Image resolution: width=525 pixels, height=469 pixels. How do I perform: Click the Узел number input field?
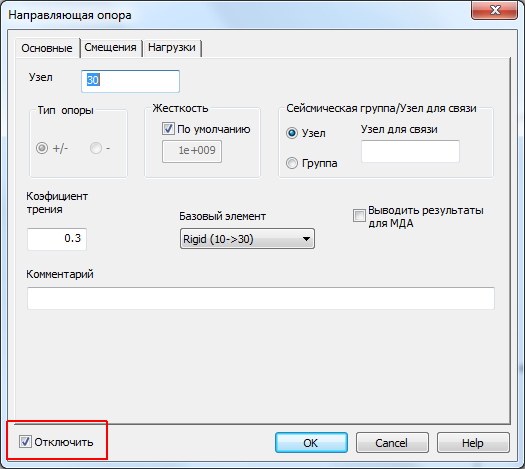point(130,81)
